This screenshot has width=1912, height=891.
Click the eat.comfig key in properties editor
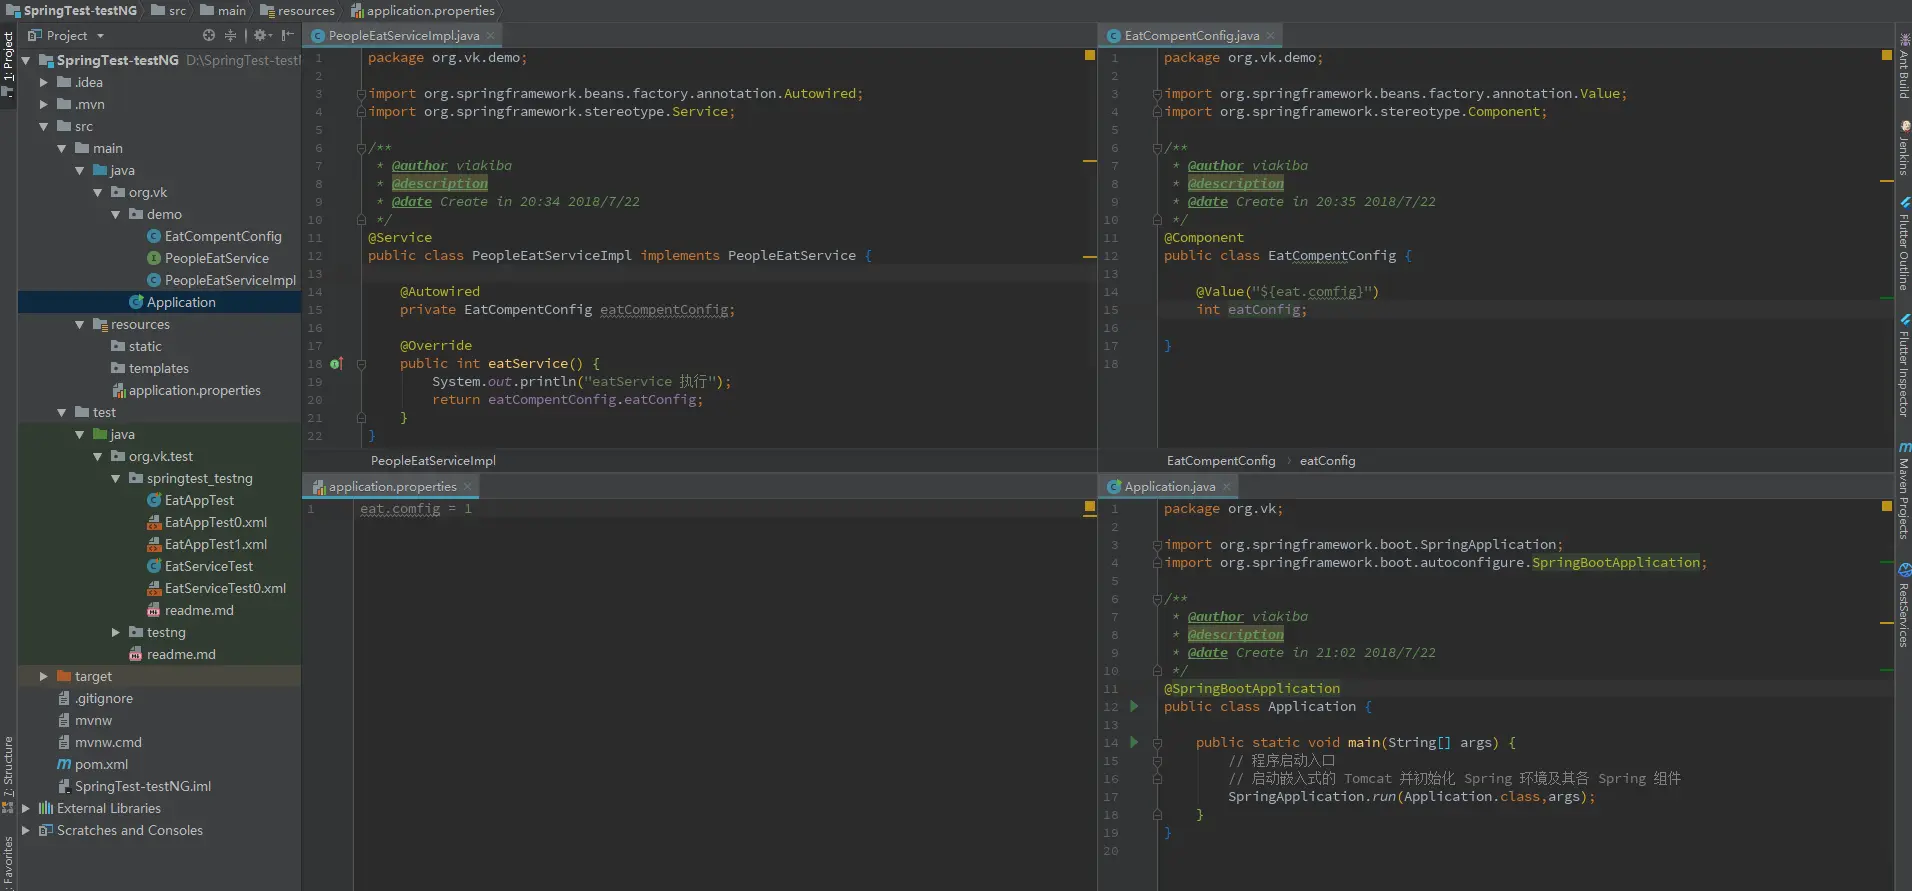click(x=400, y=509)
